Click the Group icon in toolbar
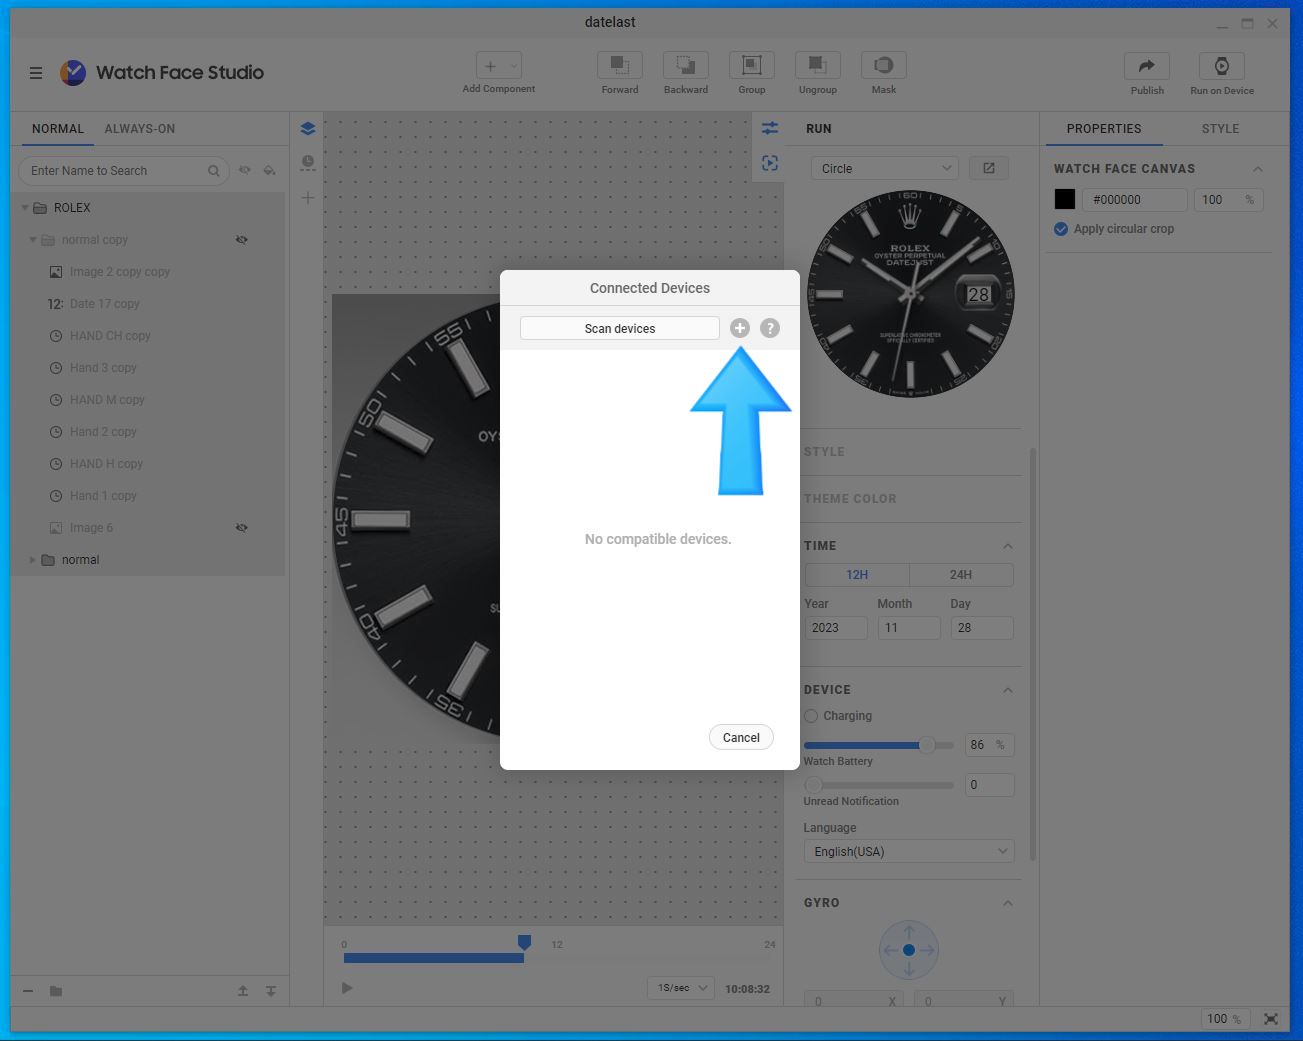1303x1041 pixels. [x=751, y=65]
